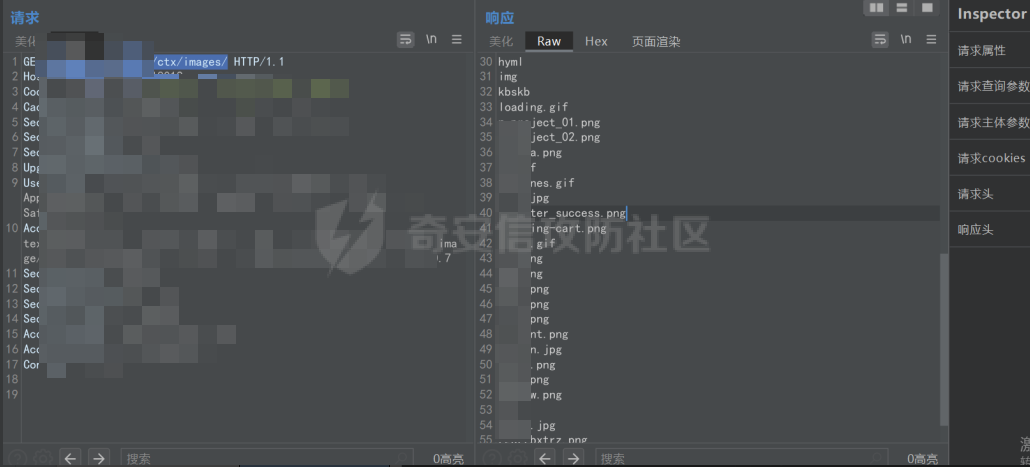Click the nes.gif entry on line 38
The height and width of the screenshot is (467, 1030).
click(x=552, y=183)
